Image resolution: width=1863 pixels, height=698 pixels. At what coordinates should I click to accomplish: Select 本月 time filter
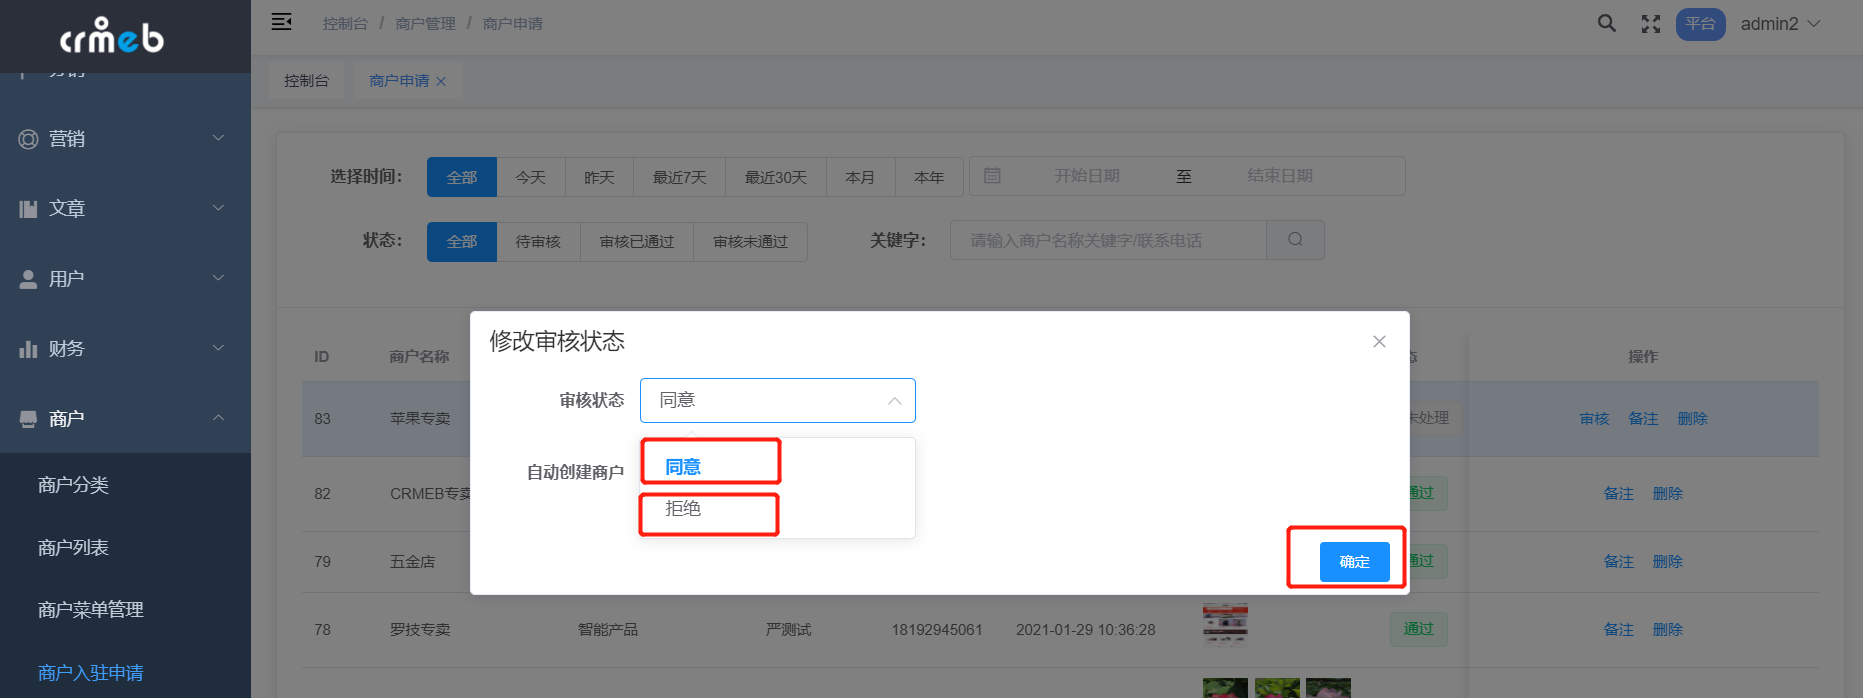click(x=860, y=177)
